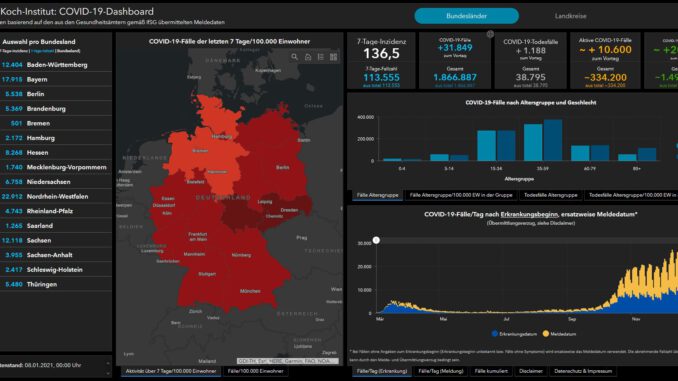Select Brandenburg in the state list
This screenshot has width=678, height=381.
[56, 109]
